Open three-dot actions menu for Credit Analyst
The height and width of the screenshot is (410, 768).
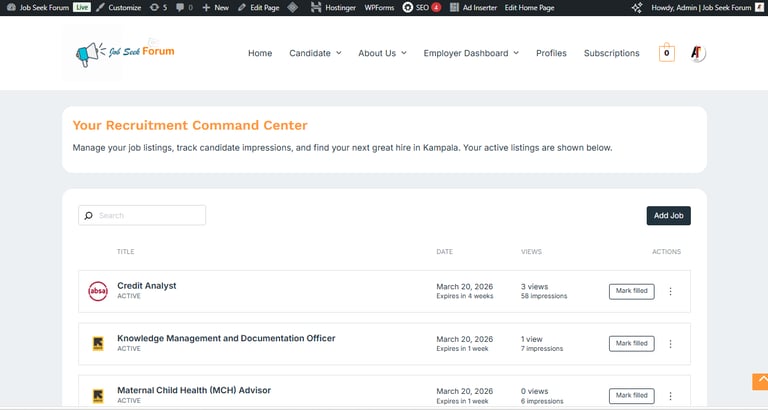(671, 291)
